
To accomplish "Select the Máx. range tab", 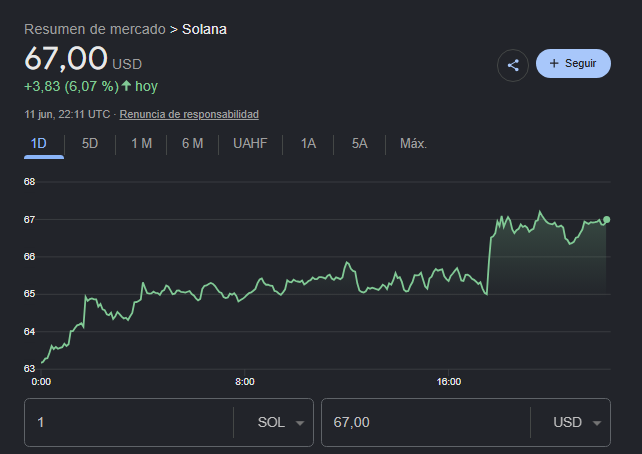I will point(413,144).
